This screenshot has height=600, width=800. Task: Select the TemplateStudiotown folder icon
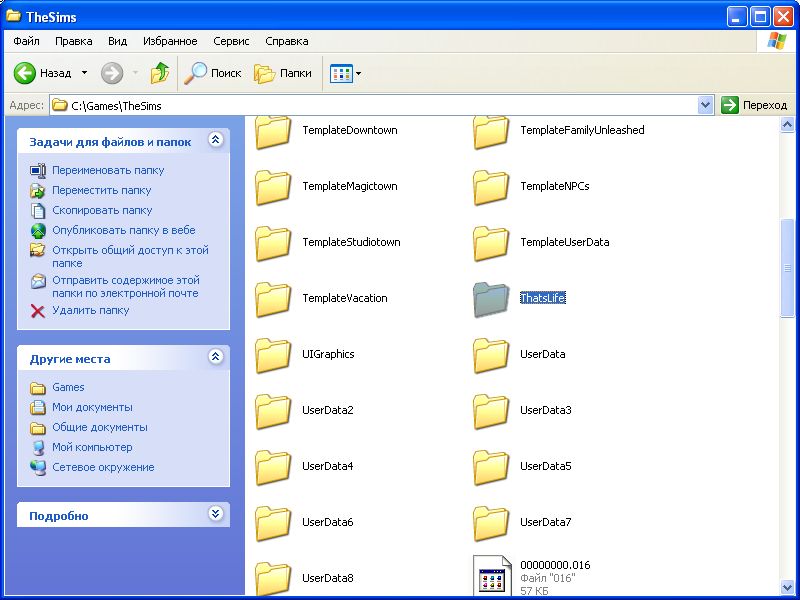tap(273, 243)
